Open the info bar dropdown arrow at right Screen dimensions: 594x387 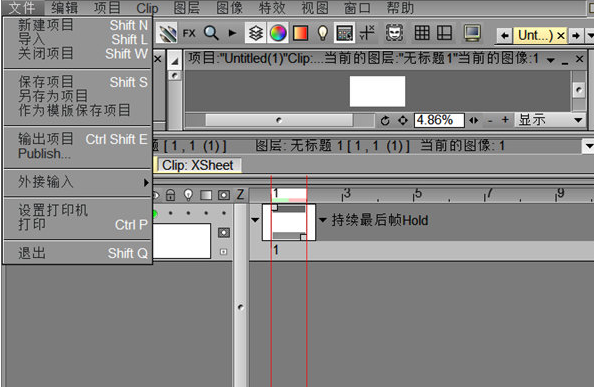point(588,146)
